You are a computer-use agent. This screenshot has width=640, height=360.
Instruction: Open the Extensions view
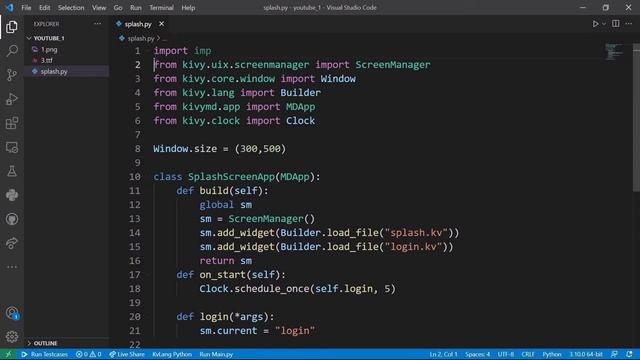(12, 123)
